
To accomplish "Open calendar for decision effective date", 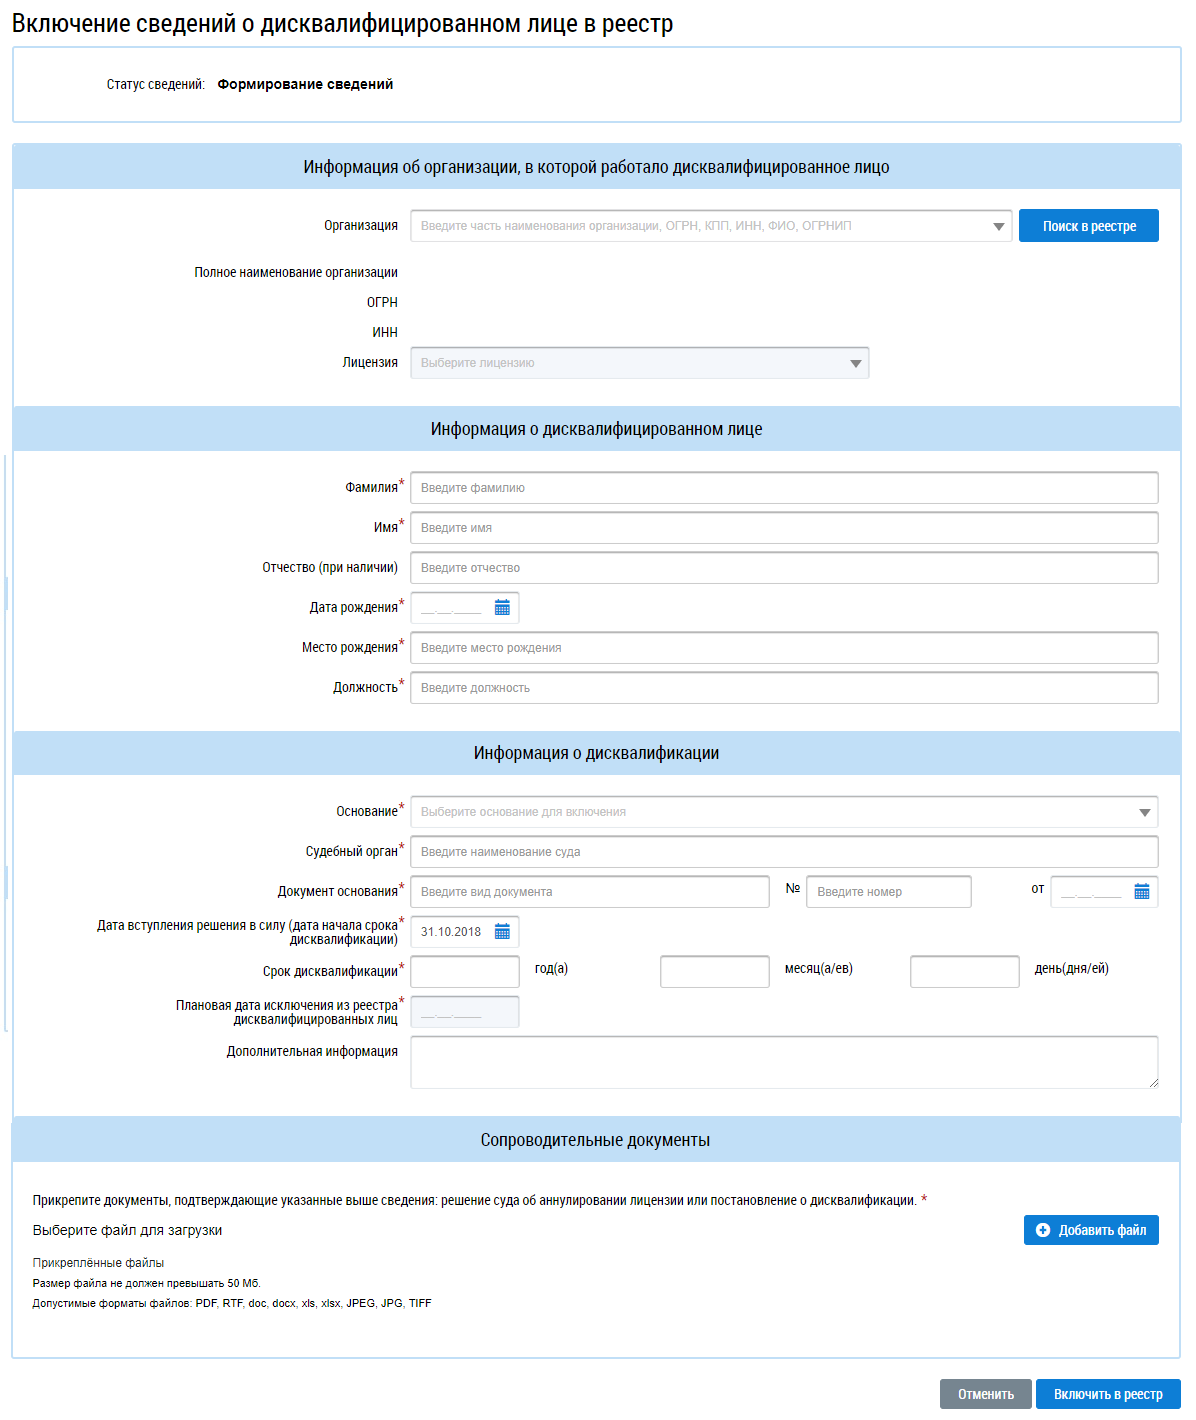I will (x=502, y=932).
